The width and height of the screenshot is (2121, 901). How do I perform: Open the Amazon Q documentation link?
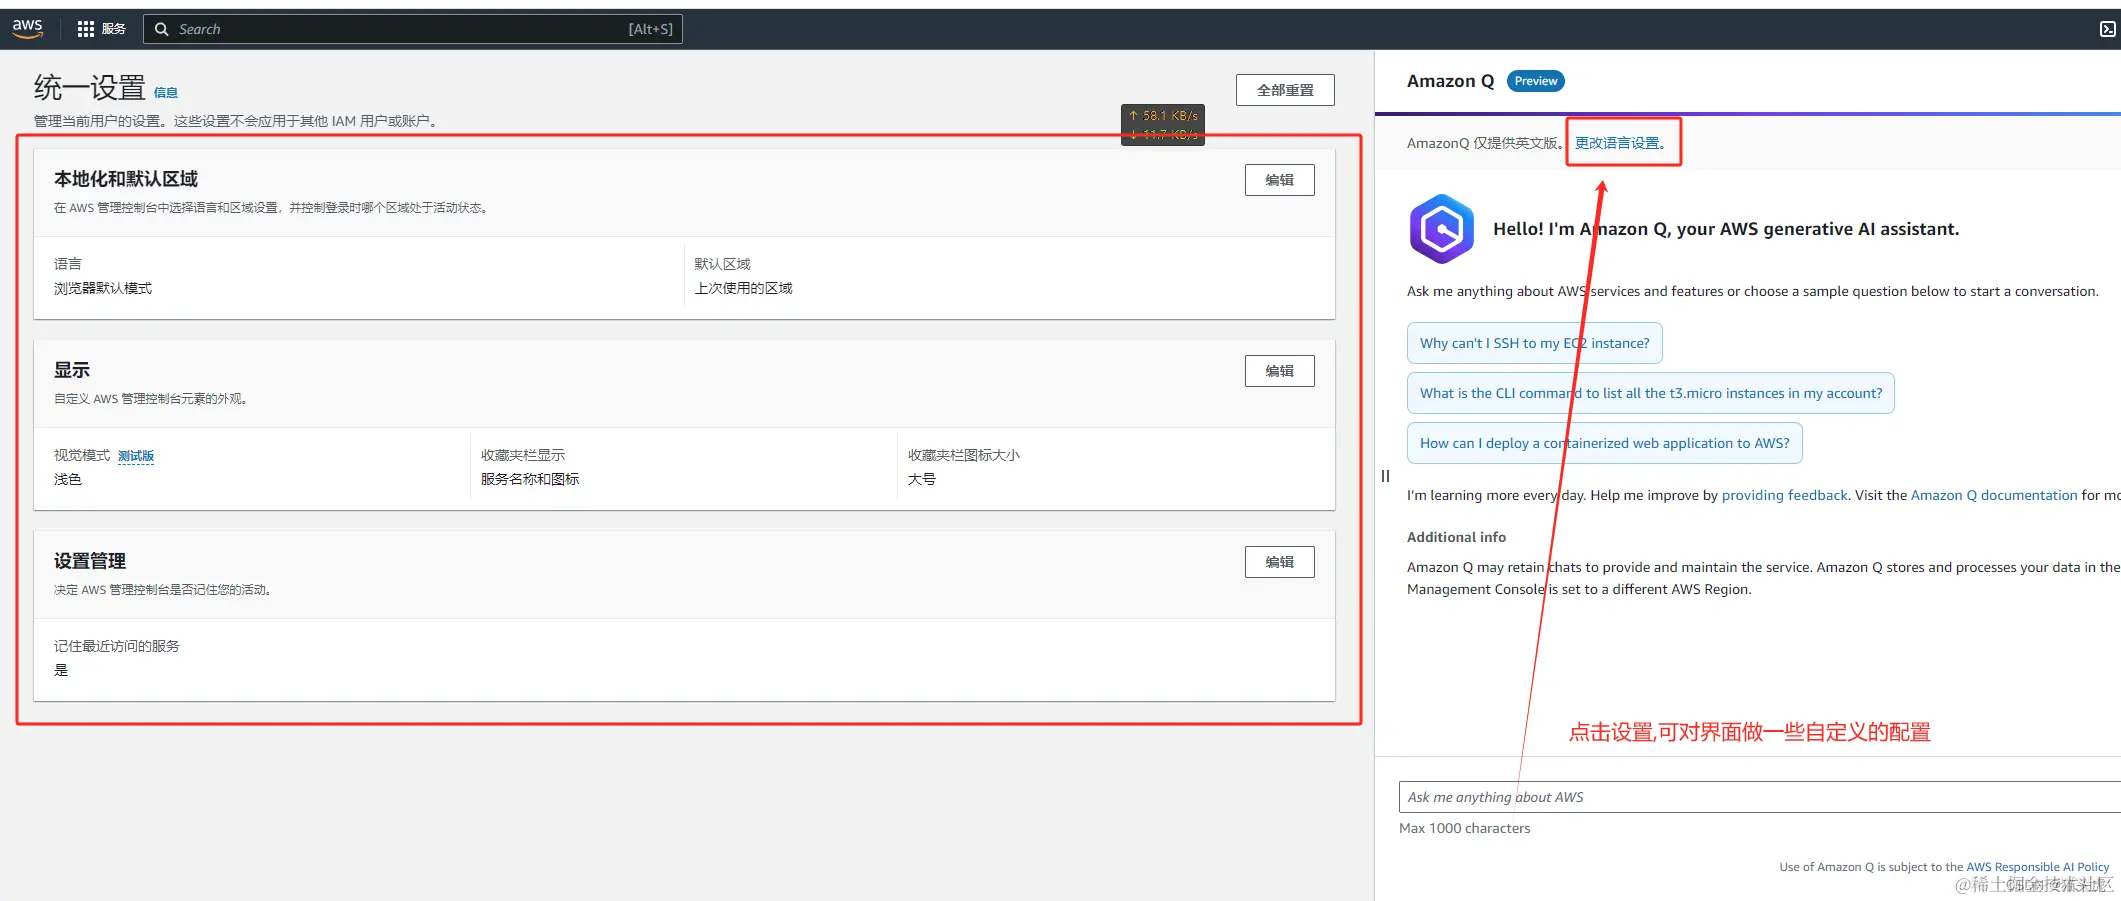coord(1994,495)
